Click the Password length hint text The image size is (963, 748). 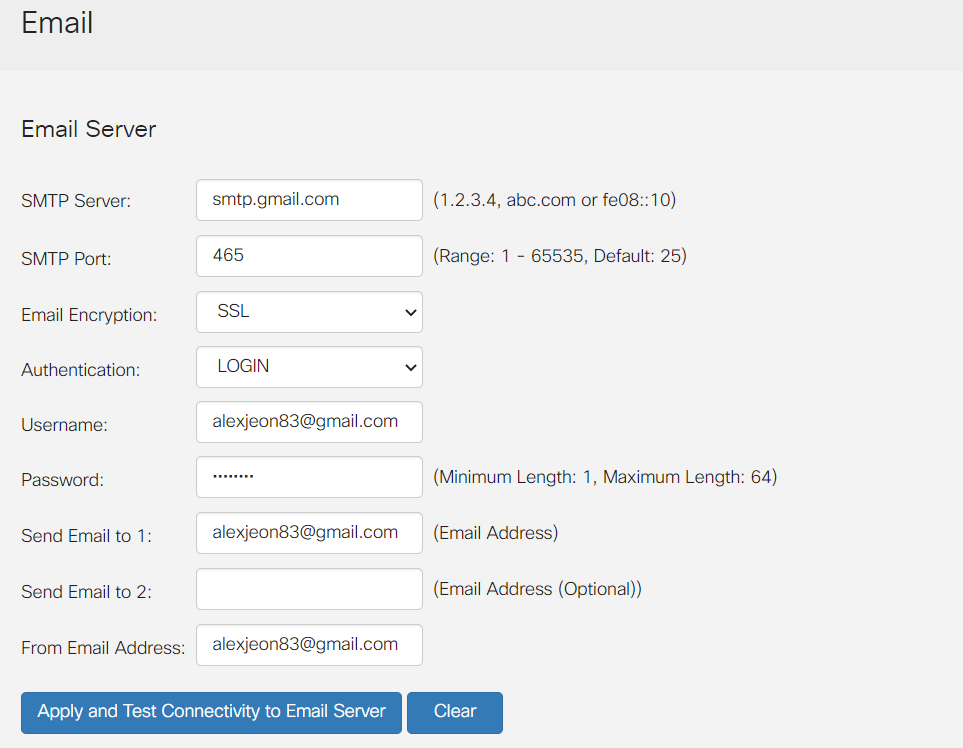pyautogui.click(x=605, y=477)
